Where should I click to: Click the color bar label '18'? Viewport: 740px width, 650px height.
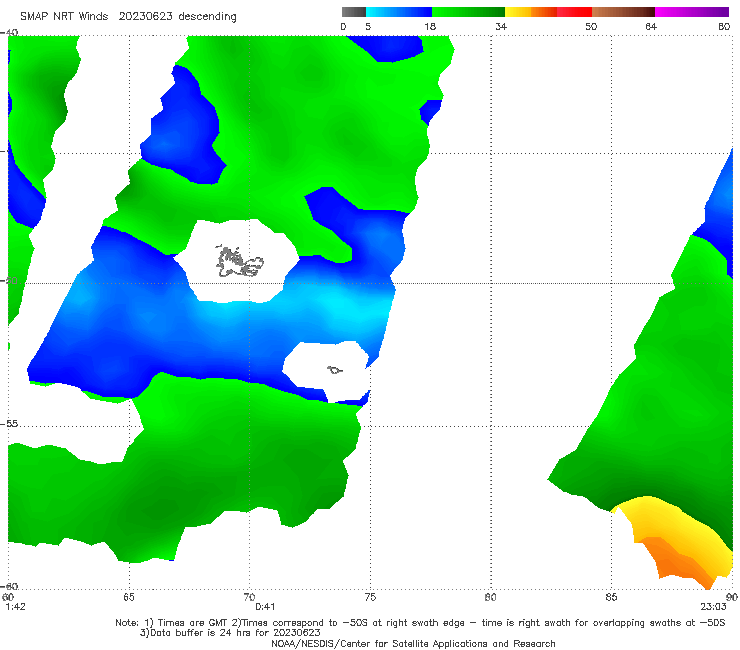coord(430,27)
